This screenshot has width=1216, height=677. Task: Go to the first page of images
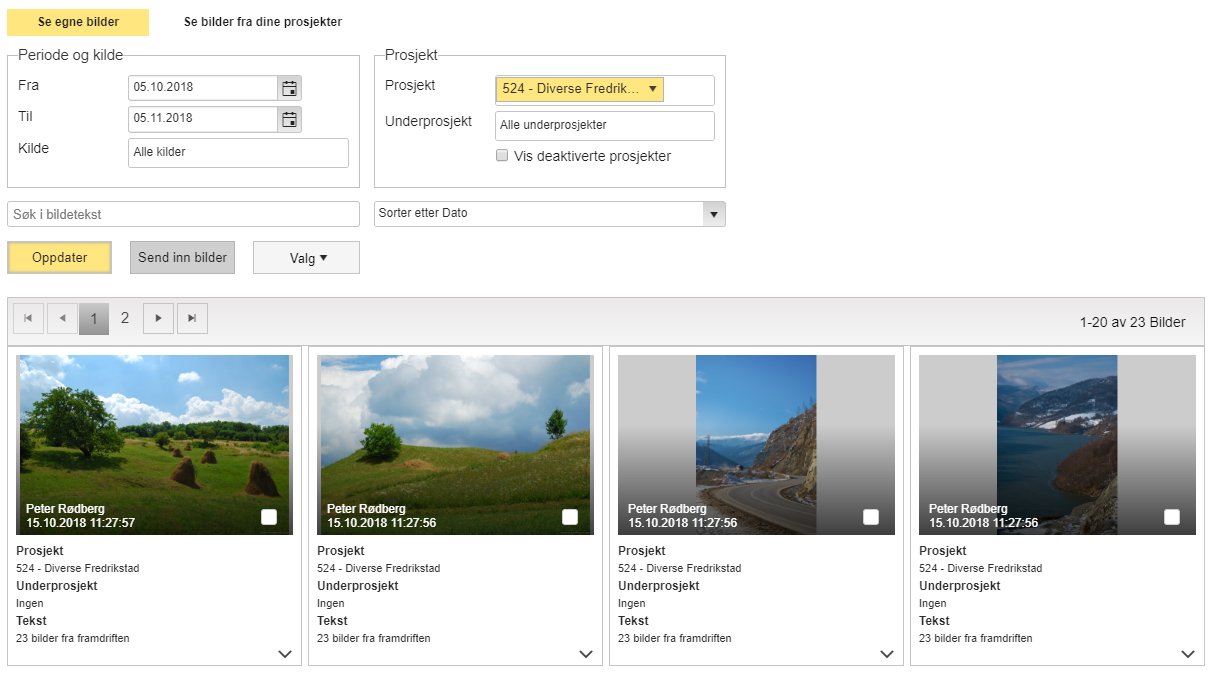coord(28,318)
